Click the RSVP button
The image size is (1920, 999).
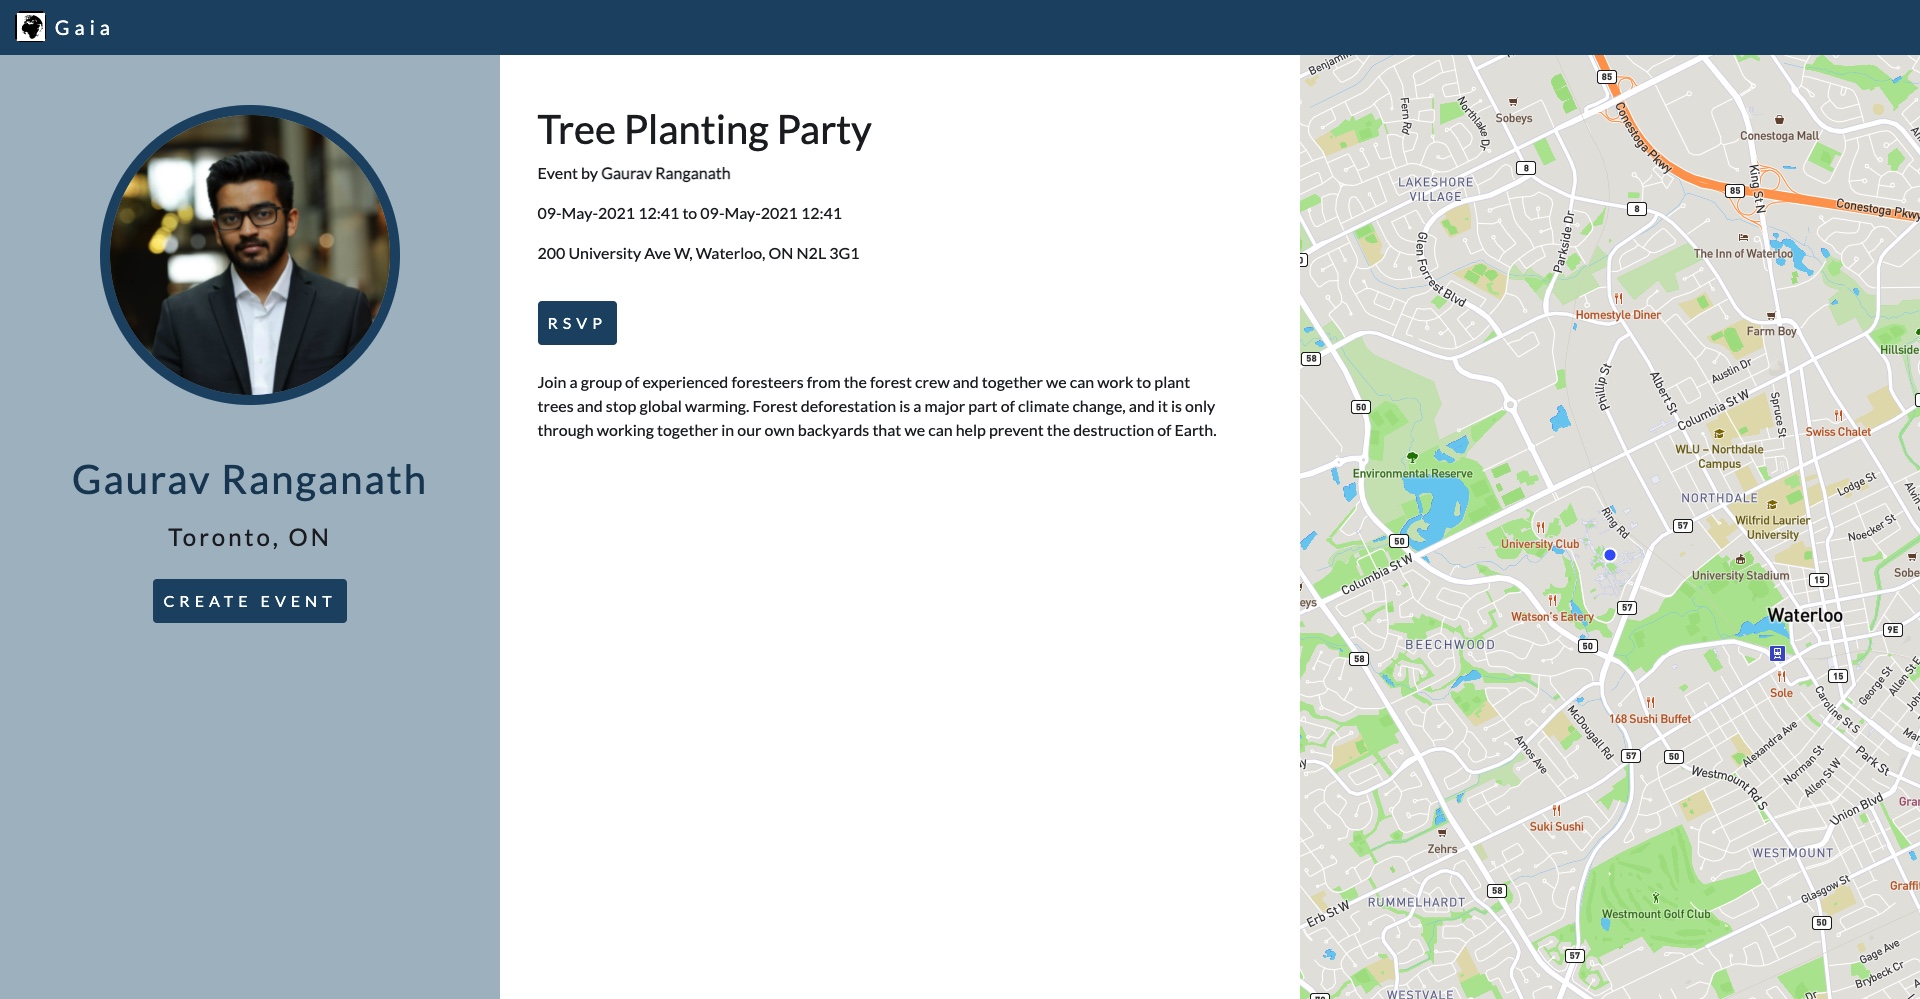click(577, 323)
